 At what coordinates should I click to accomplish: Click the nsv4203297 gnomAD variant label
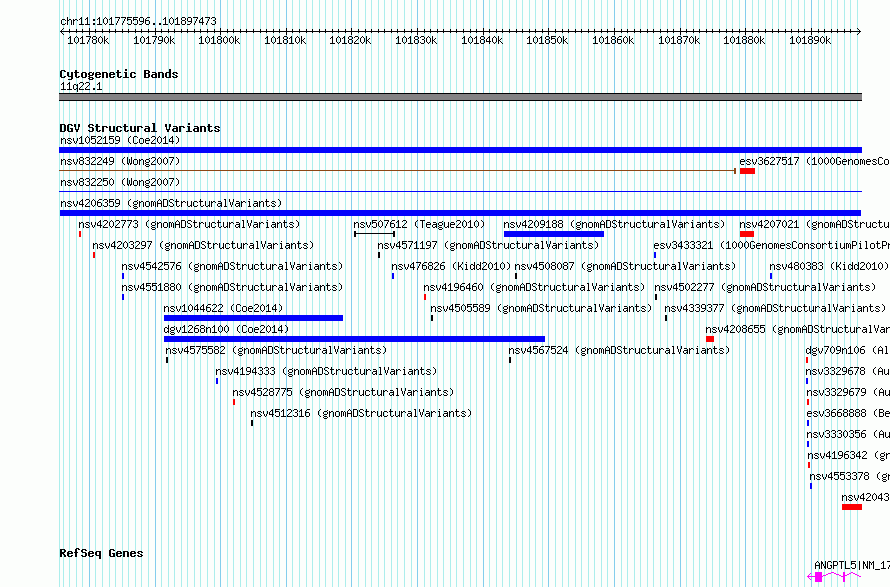(203, 245)
